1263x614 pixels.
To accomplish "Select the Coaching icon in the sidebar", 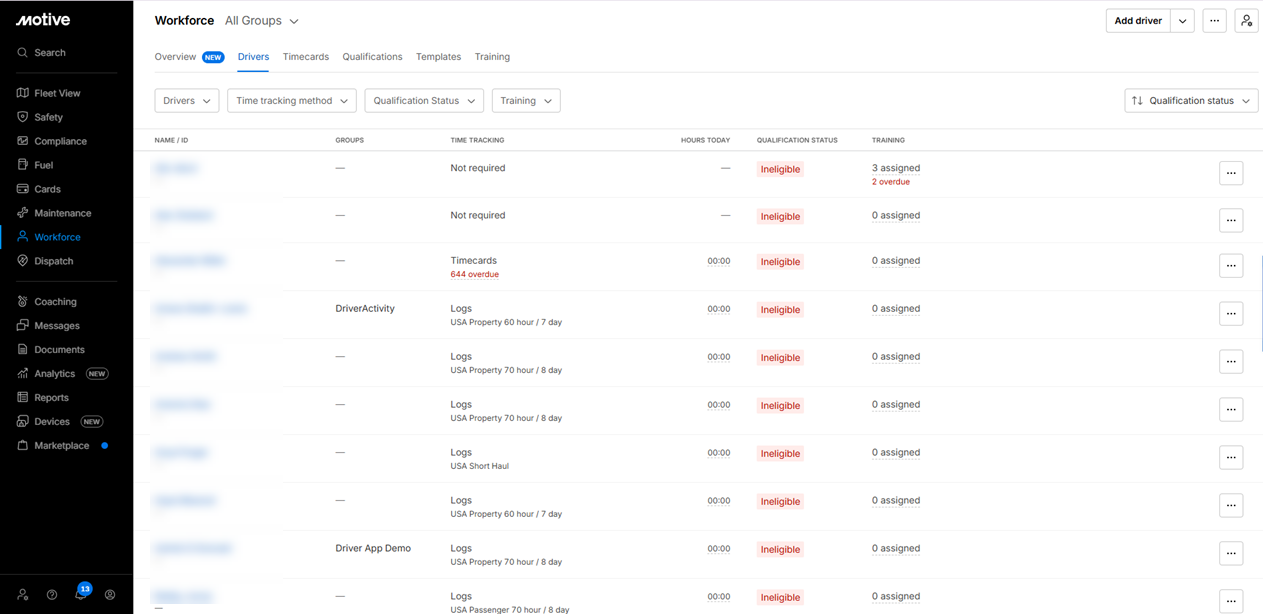I will coord(23,301).
